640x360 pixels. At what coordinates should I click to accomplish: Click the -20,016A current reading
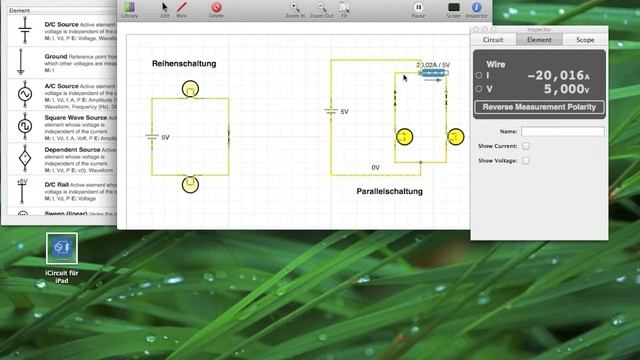[558, 75]
